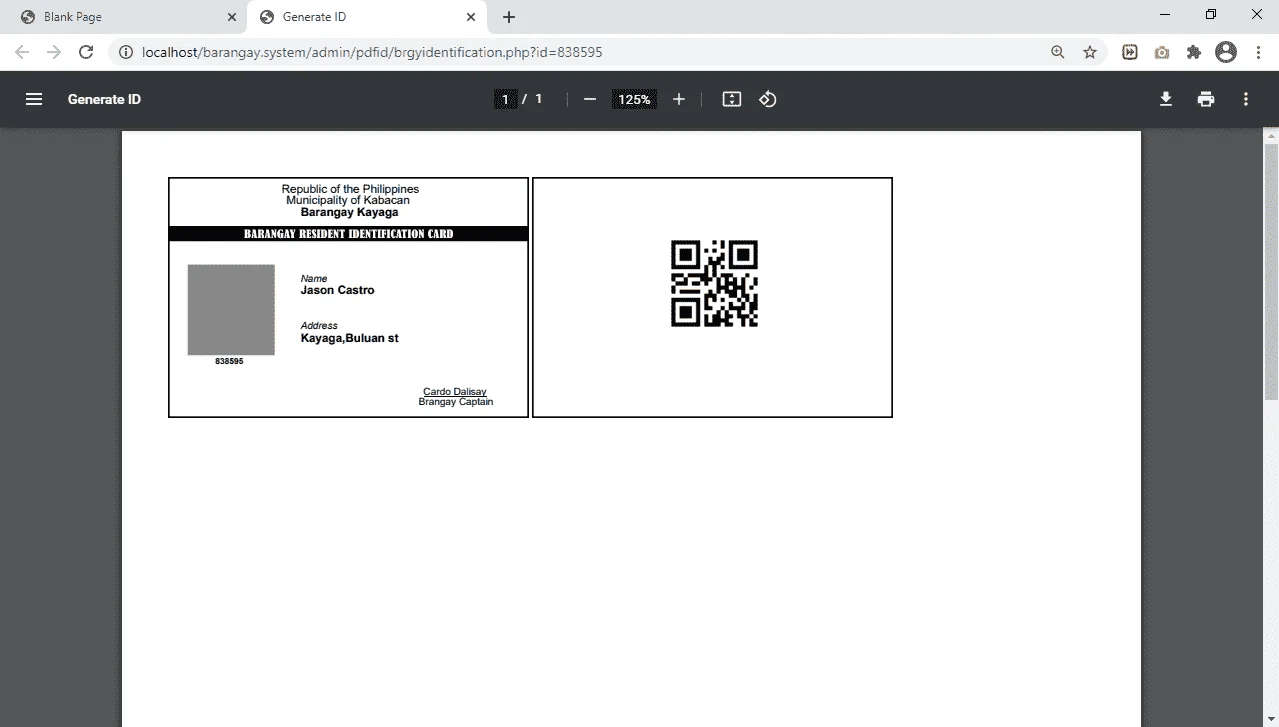Viewport: 1279px width, 727px height.
Task: Reload the current page
Action: point(86,52)
